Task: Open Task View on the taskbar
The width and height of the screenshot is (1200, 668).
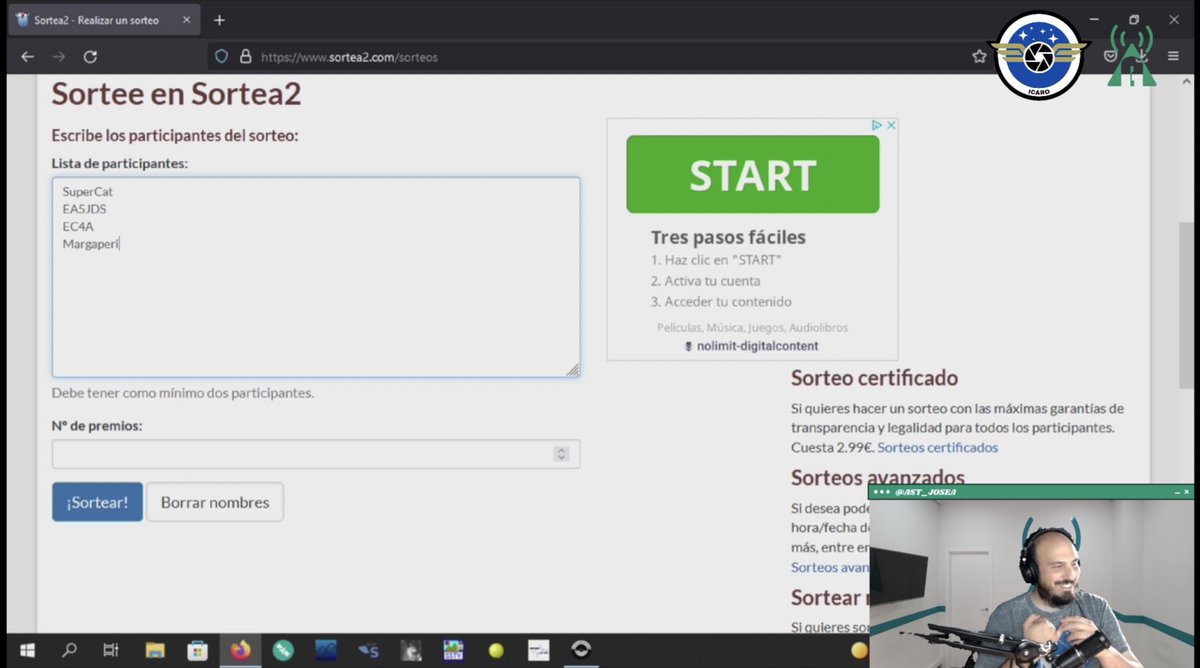Action: coord(111,650)
